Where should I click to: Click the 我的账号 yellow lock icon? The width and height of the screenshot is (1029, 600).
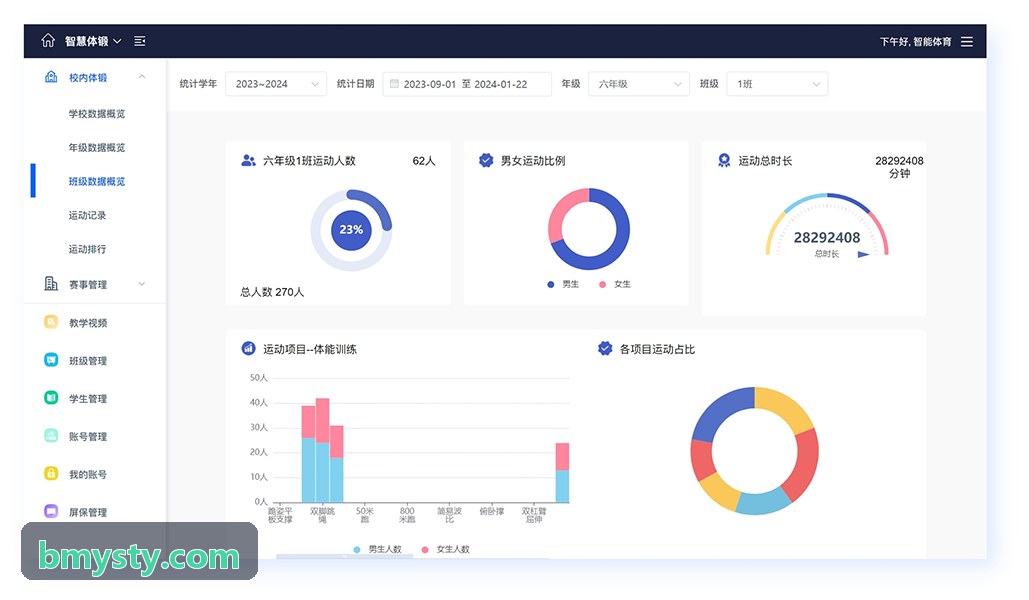tap(51, 473)
